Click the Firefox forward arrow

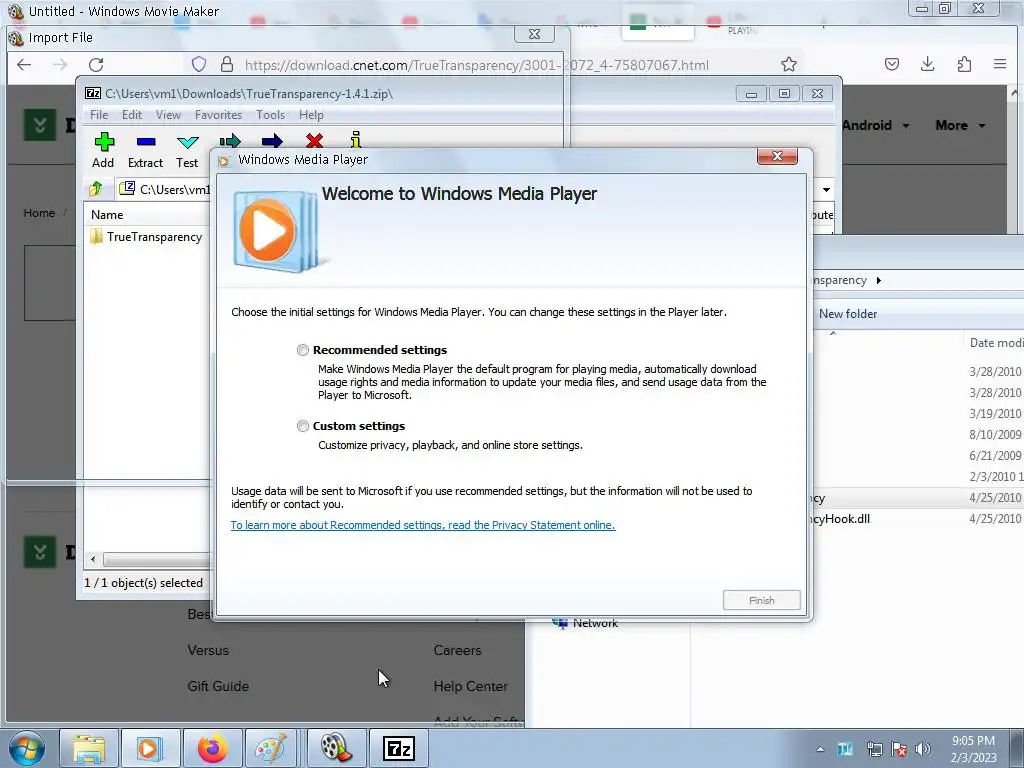coord(60,65)
